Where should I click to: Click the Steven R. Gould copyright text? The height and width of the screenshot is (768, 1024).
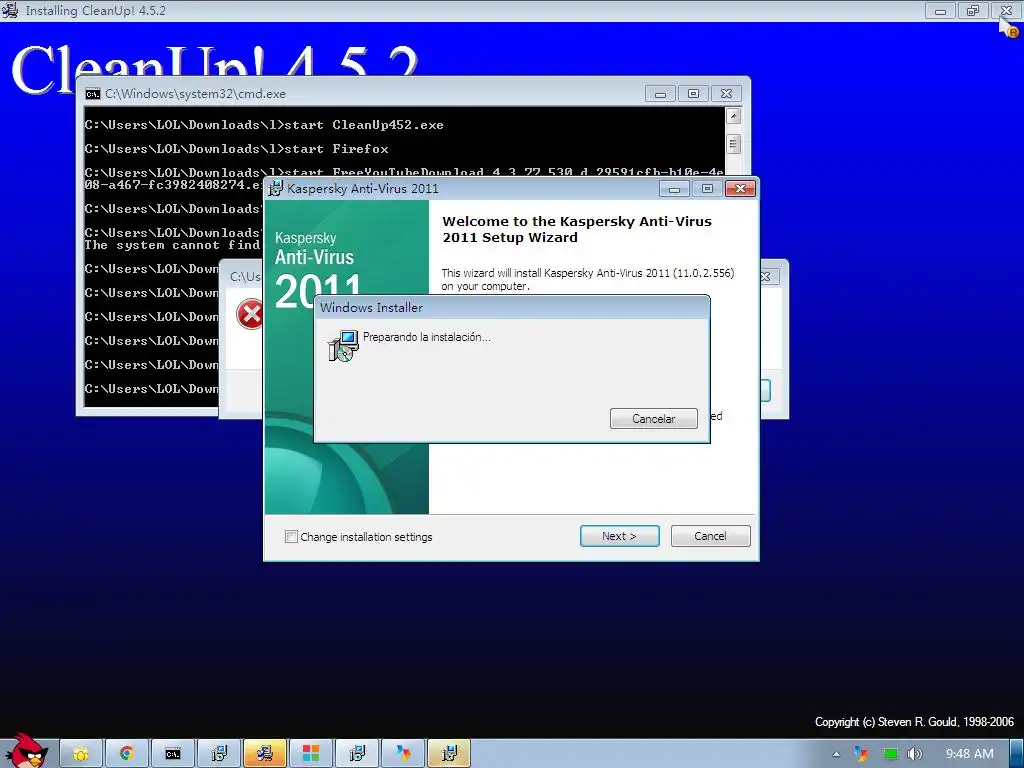point(914,722)
